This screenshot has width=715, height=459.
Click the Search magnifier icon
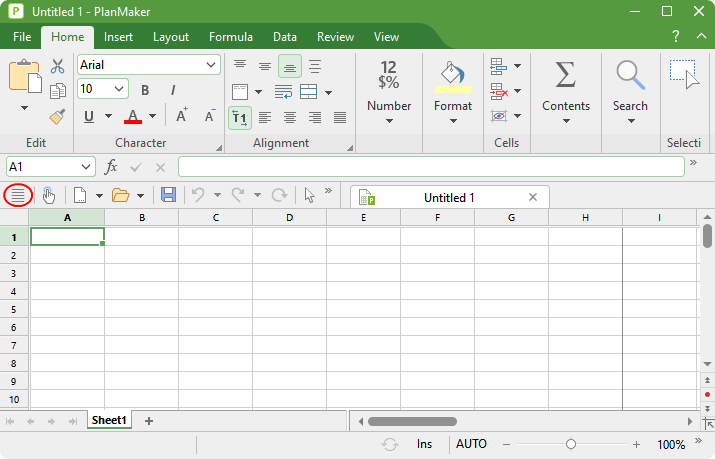click(630, 75)
